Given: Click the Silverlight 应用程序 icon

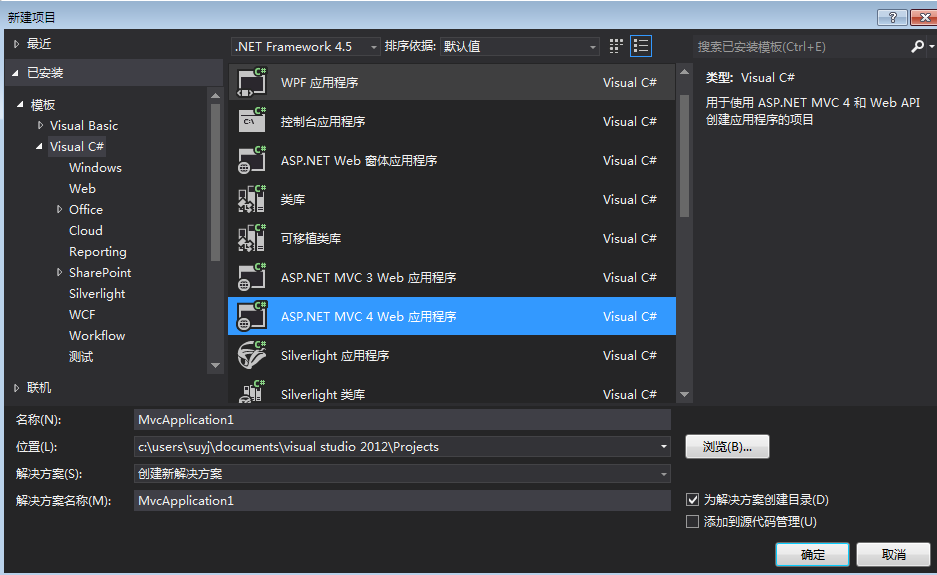Looking at the screenshot, I should coord(252,355).
